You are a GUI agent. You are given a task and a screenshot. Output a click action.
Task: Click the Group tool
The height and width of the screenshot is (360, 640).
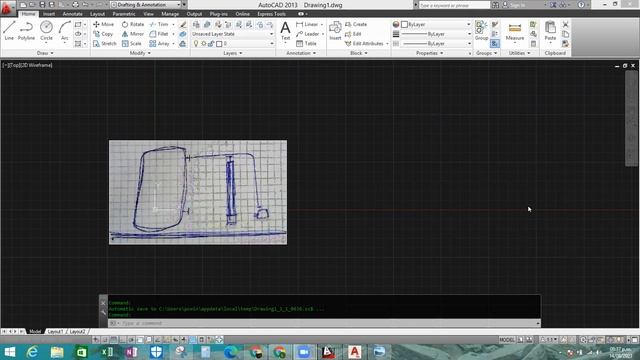[481, 31]
